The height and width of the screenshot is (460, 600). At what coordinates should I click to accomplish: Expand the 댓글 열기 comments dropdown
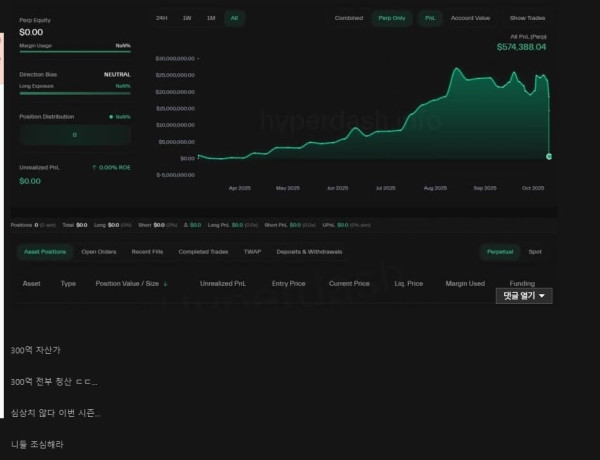(x=524, y=296)
